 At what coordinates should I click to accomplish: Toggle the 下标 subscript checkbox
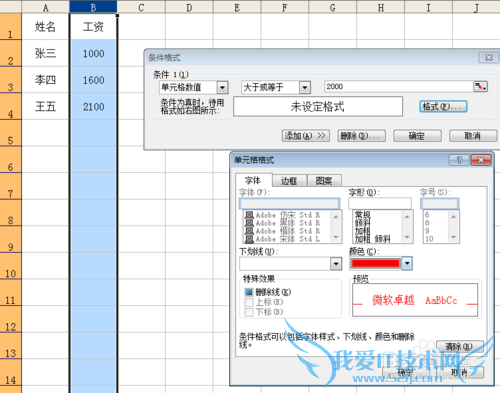coord(249,312)
